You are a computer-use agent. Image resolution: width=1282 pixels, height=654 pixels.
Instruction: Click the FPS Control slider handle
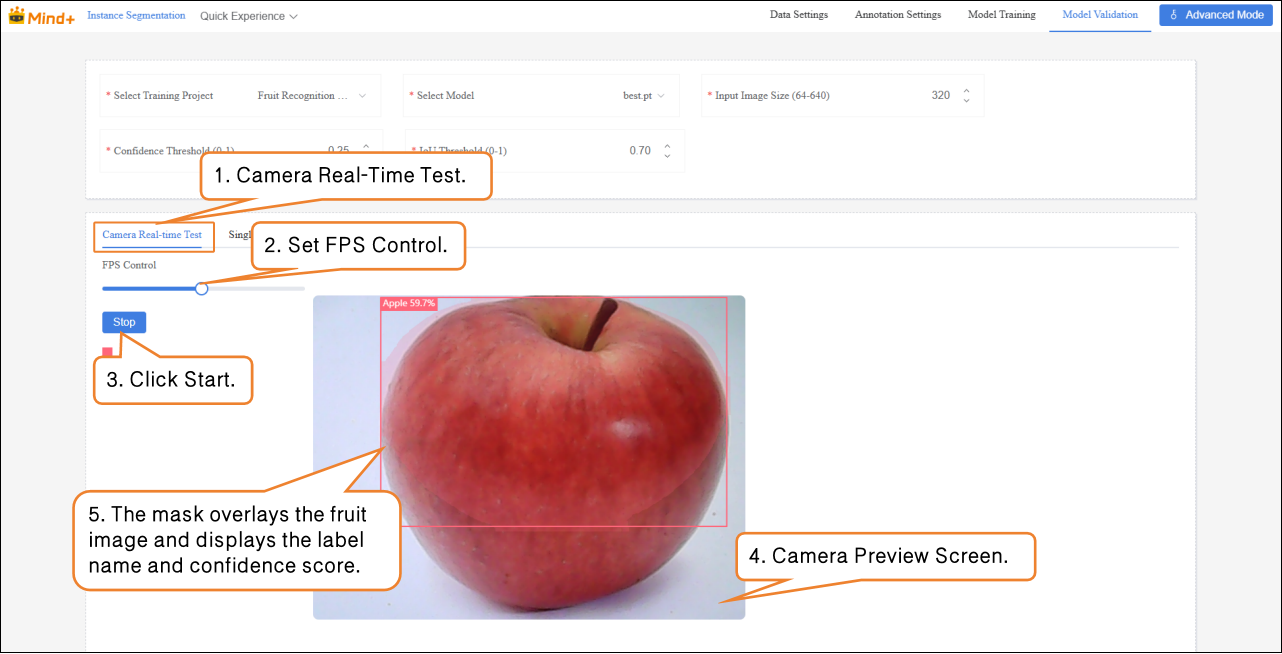(x=202, y=288)
